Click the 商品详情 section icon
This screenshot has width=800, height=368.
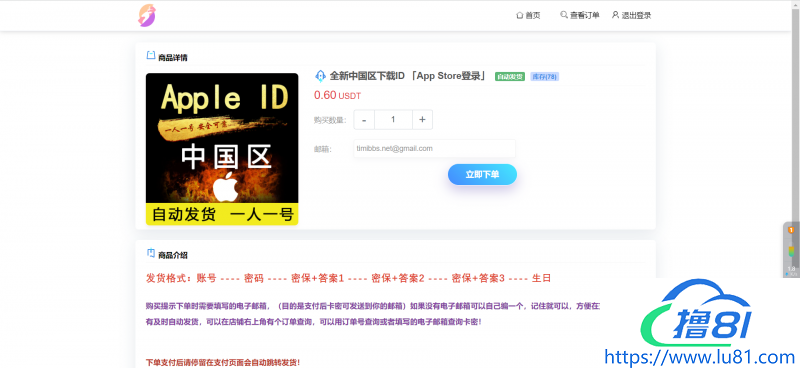click(x=151, y=55)
